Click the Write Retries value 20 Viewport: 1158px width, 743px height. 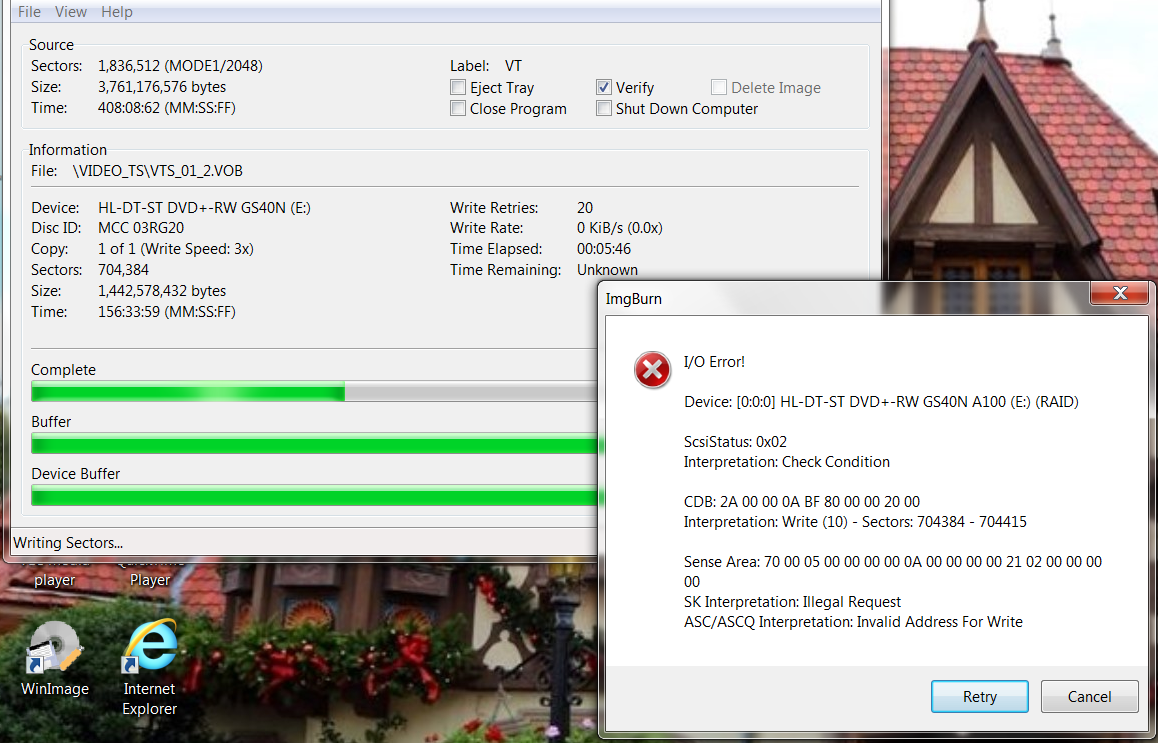click(x=585, y=208)
